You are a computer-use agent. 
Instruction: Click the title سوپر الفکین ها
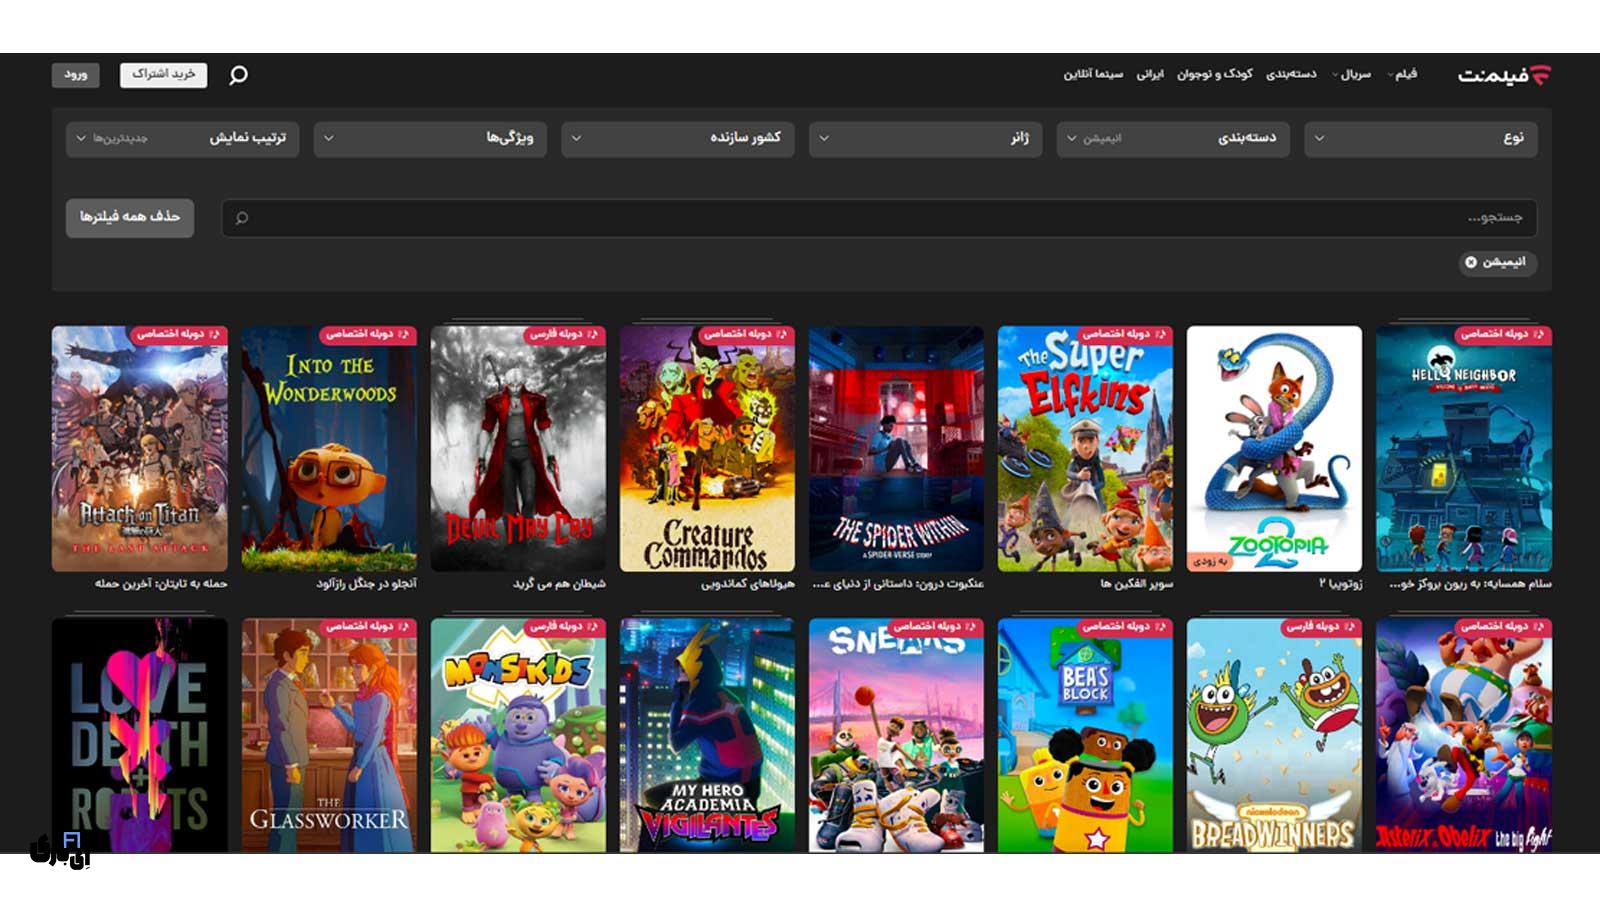tap(1137, 584)
